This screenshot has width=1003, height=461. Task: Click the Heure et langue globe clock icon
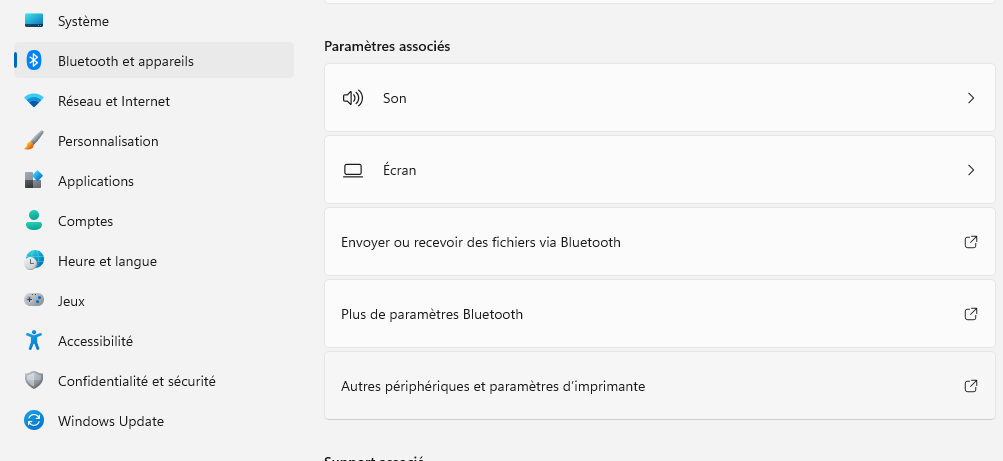[34, 261]
